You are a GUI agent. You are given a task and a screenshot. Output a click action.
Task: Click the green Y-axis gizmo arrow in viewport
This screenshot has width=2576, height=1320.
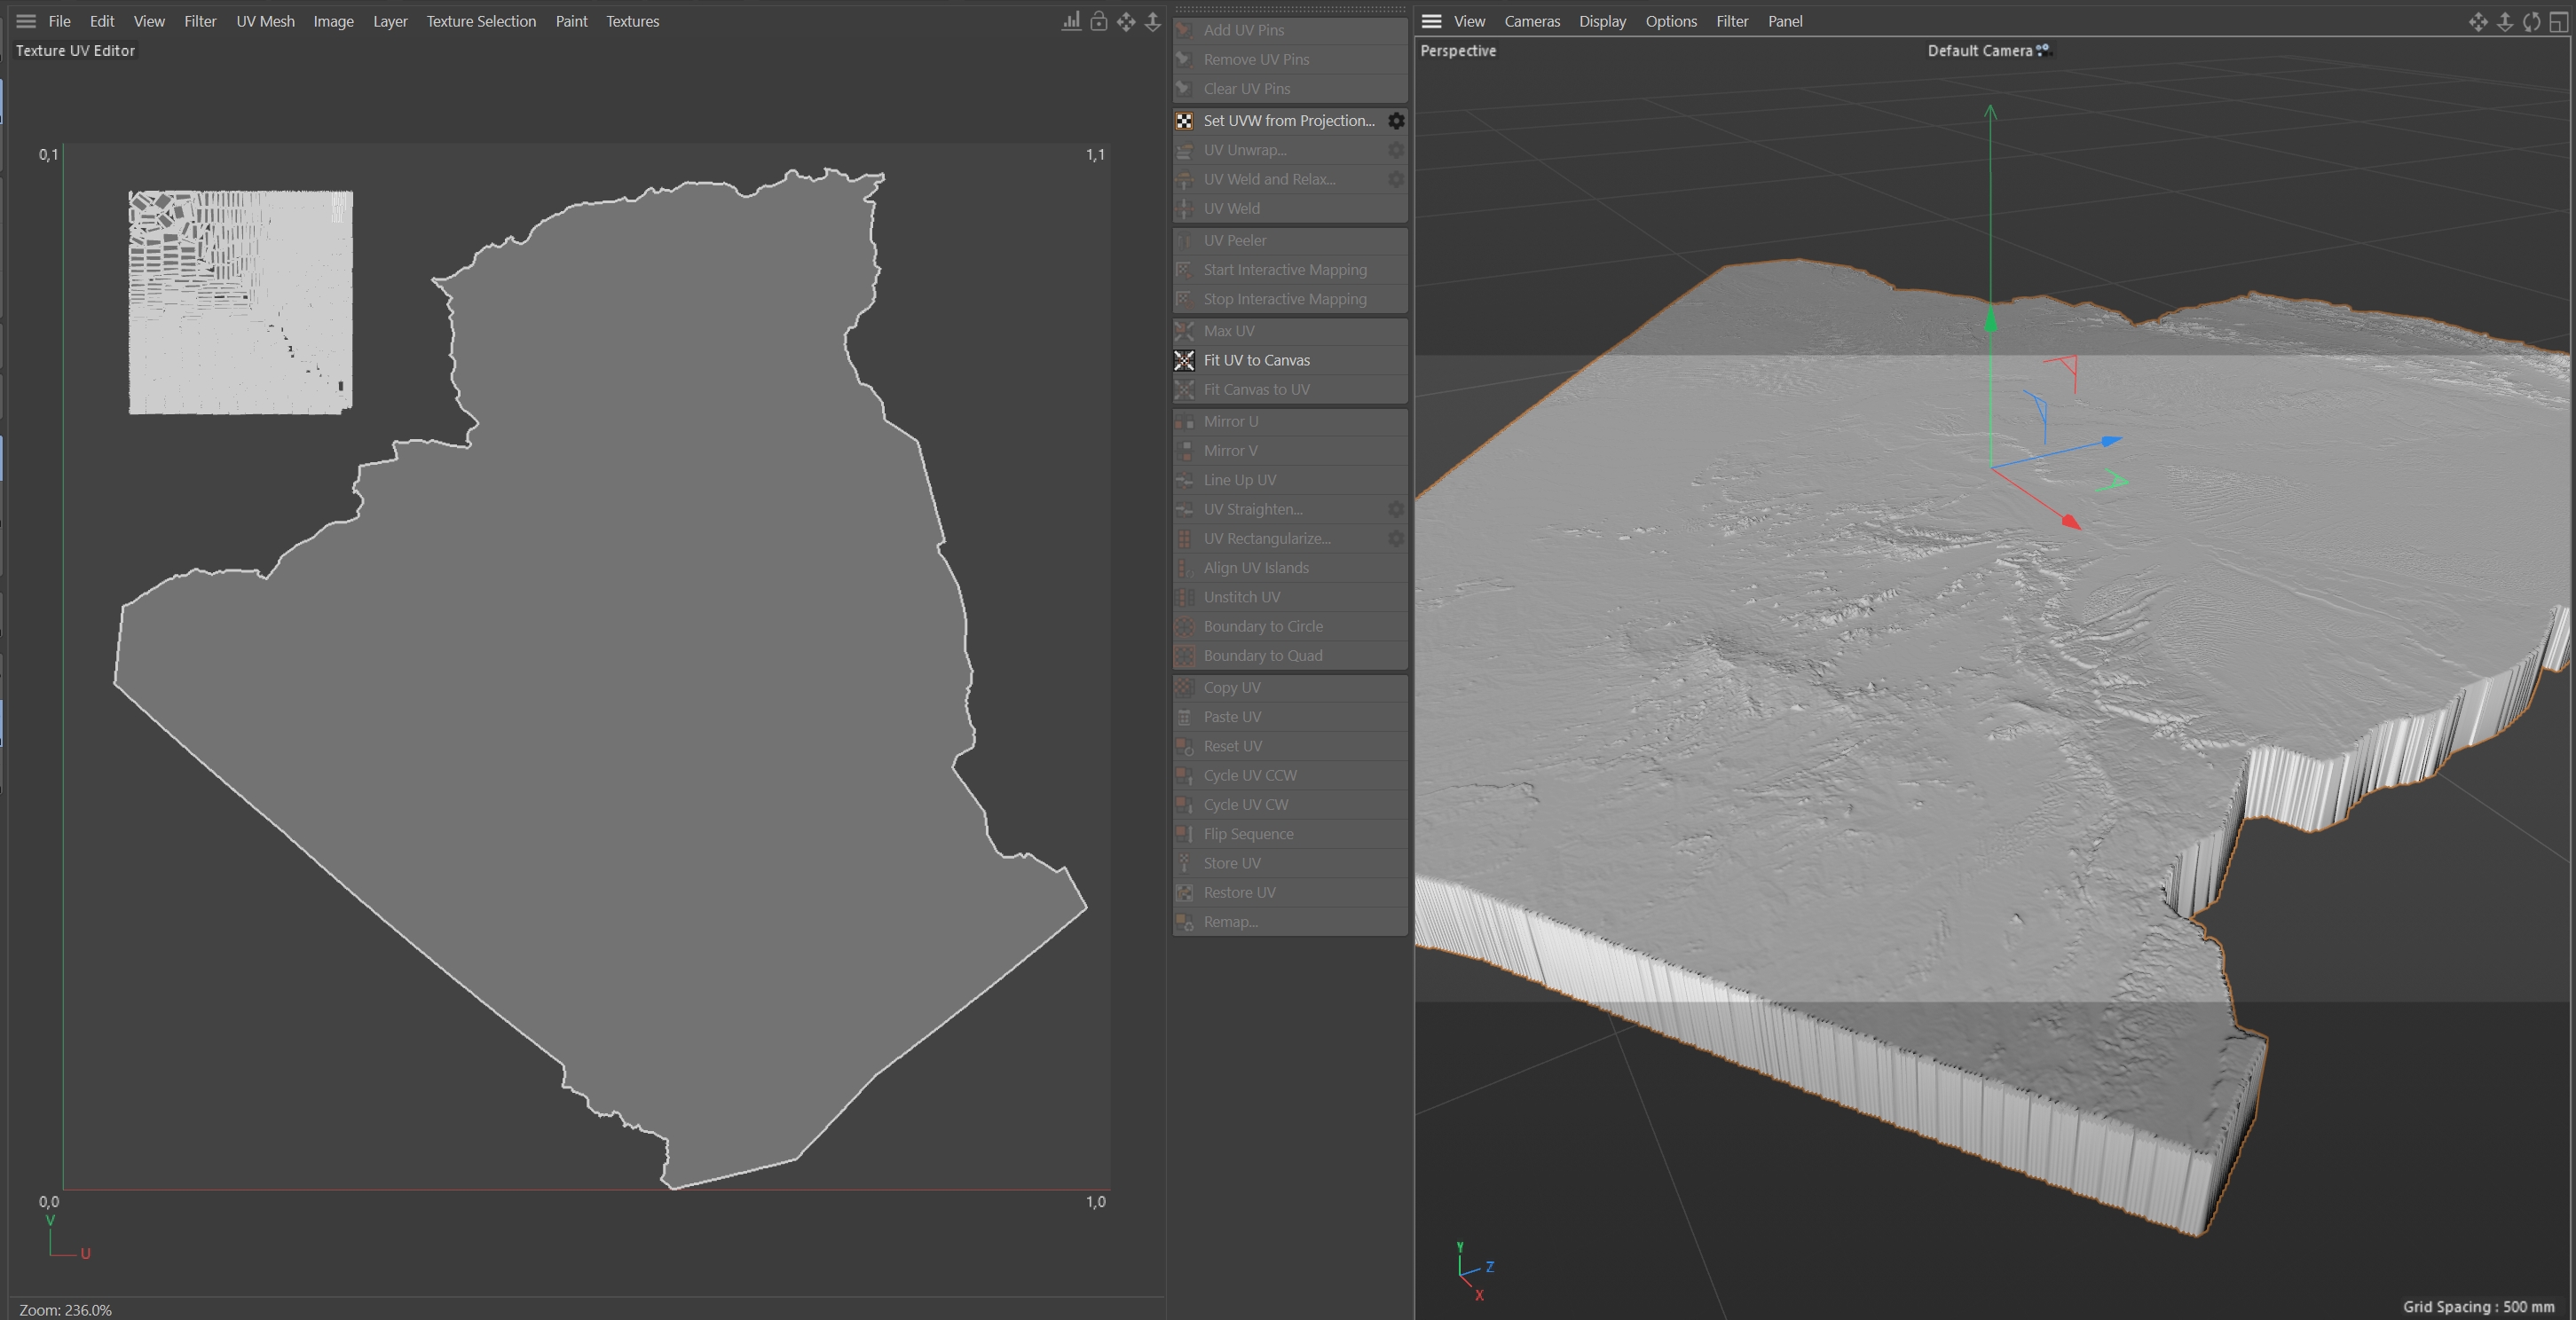coord(1990,320)
